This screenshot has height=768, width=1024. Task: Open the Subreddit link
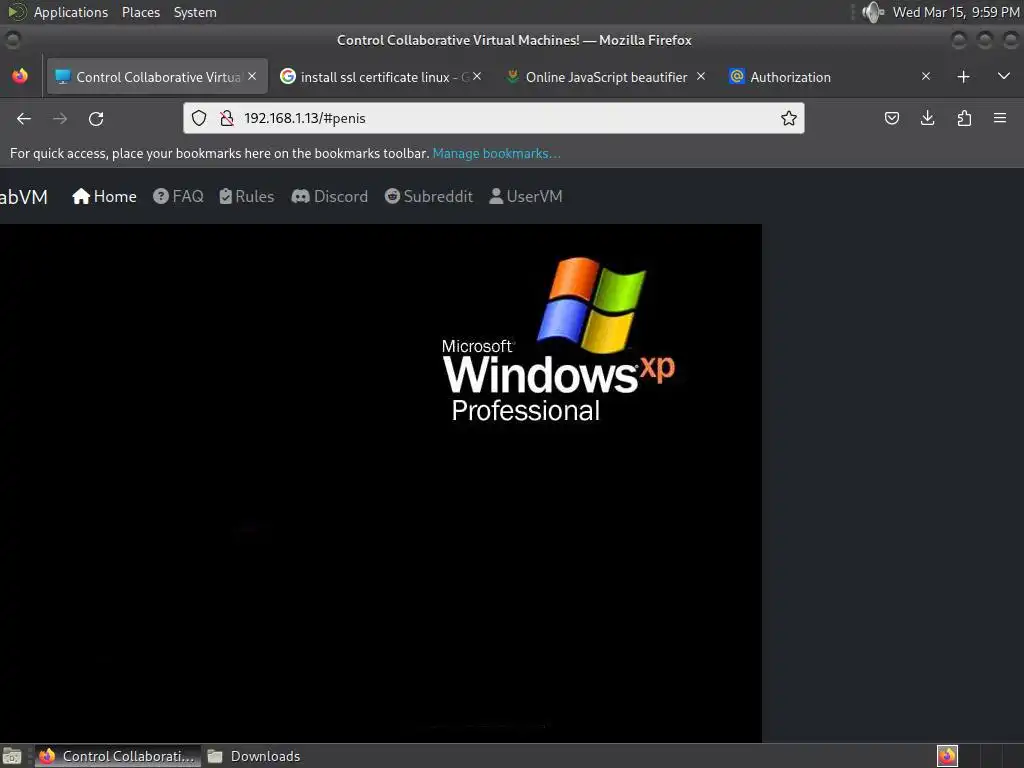click(x=428, y=197)
